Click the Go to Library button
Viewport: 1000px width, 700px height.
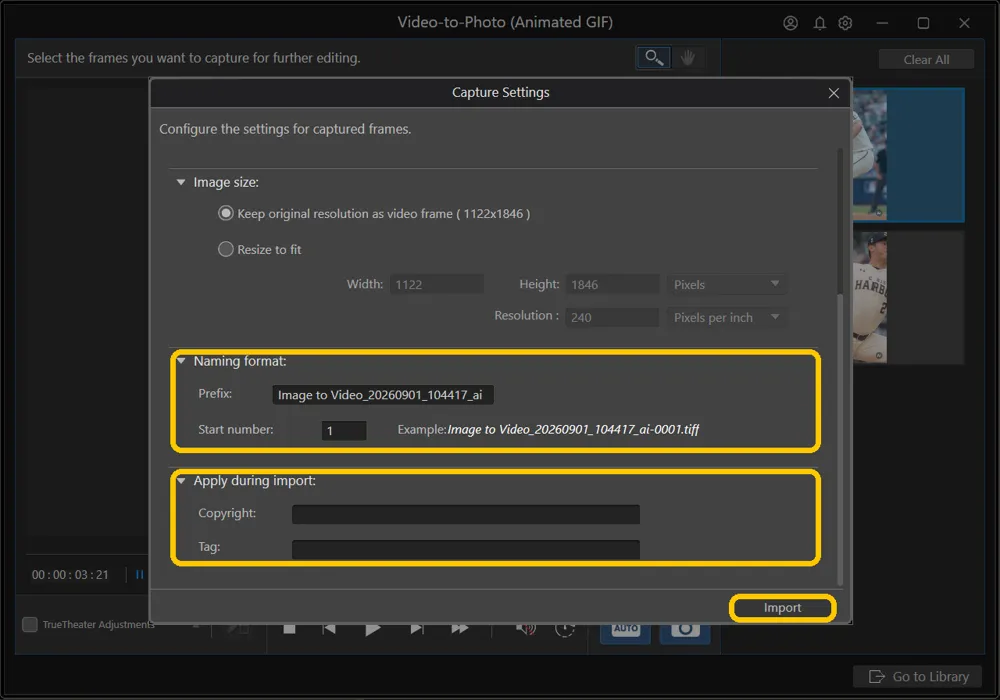coord(917,676)
